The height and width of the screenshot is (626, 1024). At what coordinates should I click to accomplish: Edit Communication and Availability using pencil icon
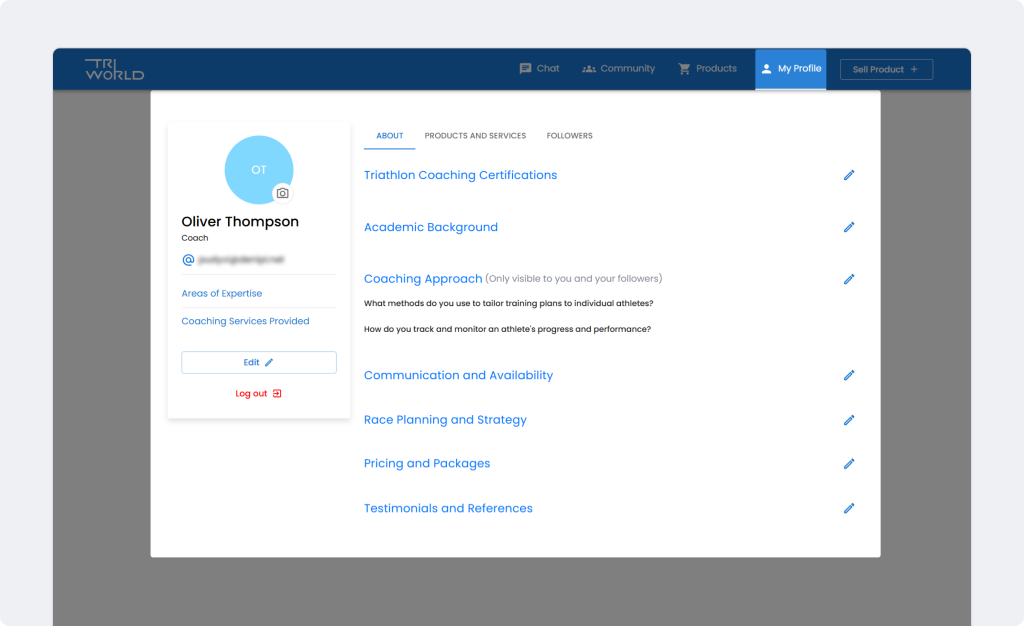click(849, 375)
